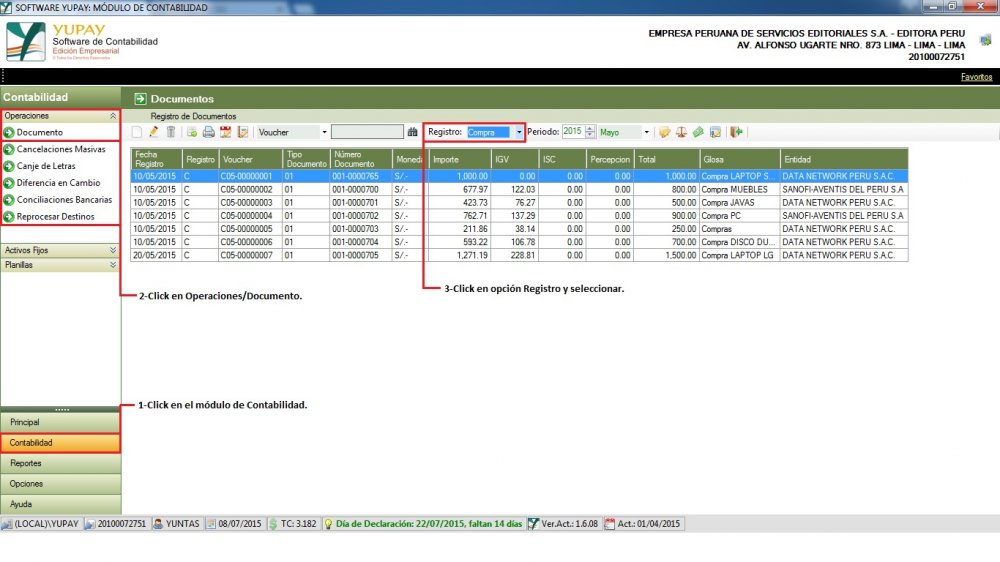Expand the Planillas section
1000x562 pixels.
coord(113,265)
